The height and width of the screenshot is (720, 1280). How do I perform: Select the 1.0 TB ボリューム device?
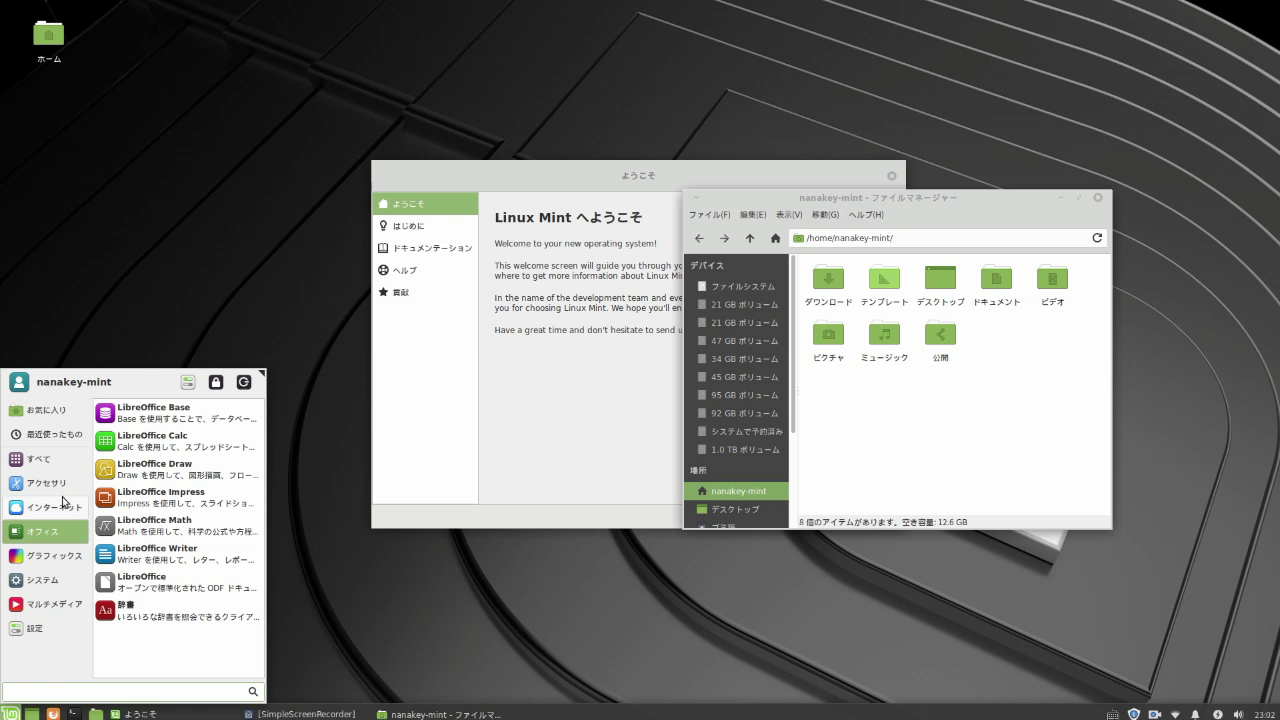tap(737, 450)
